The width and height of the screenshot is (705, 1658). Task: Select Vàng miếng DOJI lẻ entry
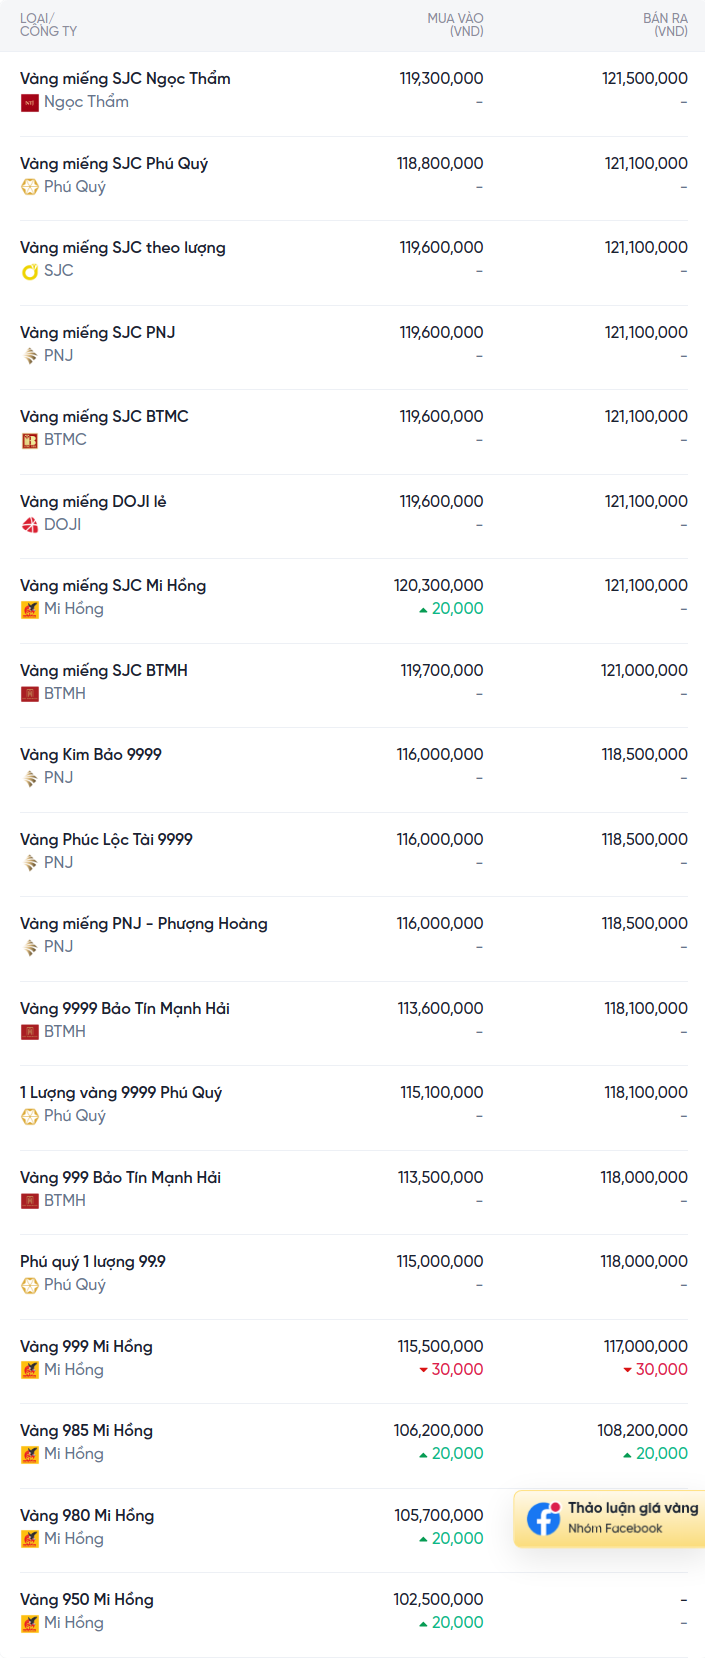pyautogui.click(x=354, y=513)
